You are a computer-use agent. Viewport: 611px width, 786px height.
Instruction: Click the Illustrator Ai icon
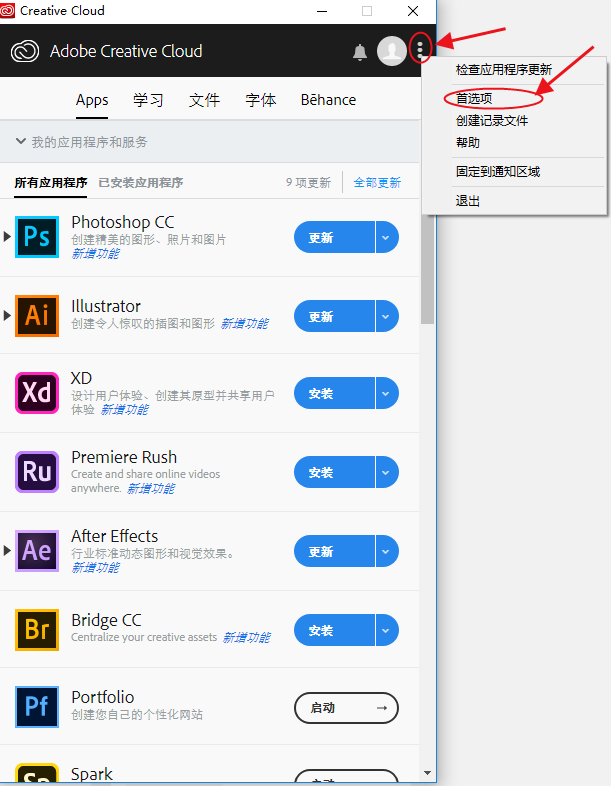37,315
